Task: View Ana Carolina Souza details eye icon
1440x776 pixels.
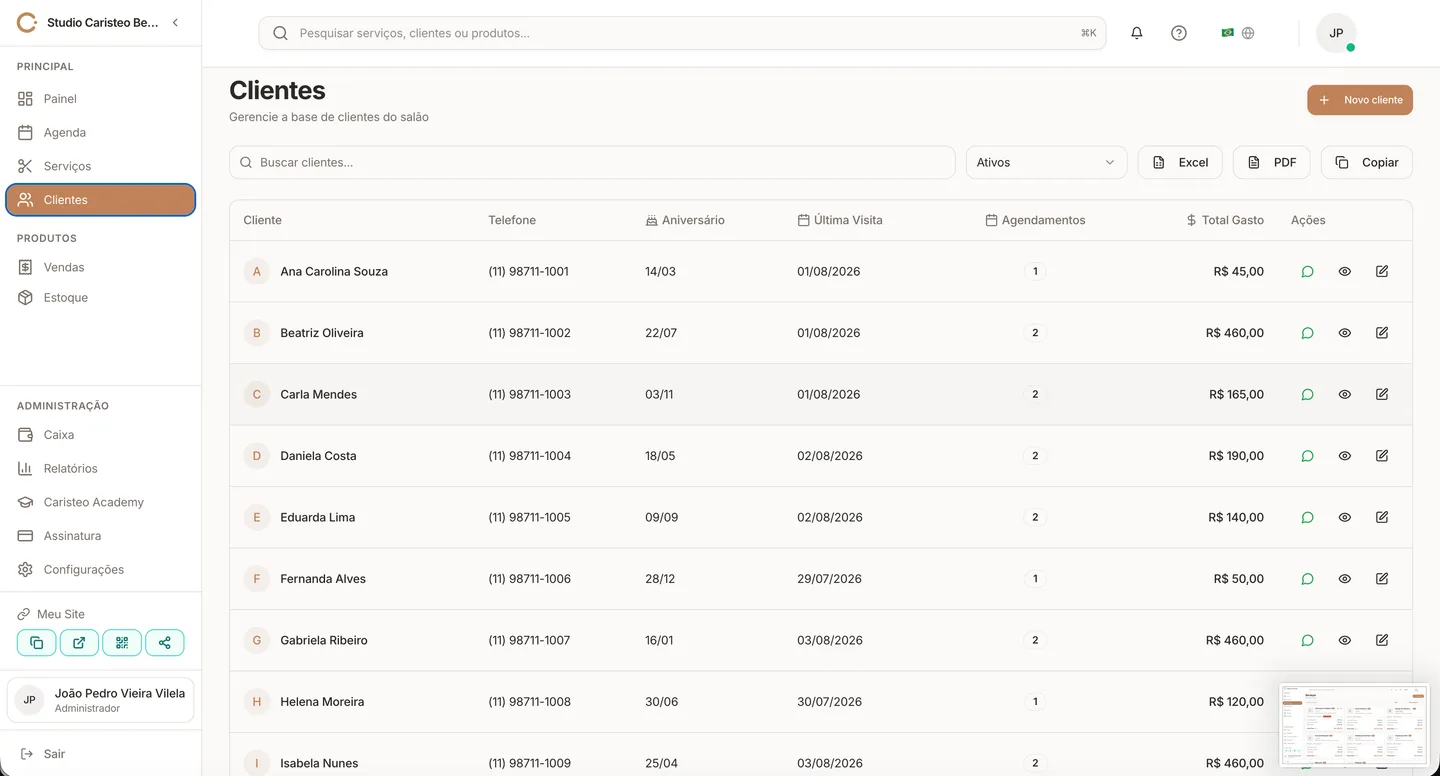Action: tap(1345, 271)
